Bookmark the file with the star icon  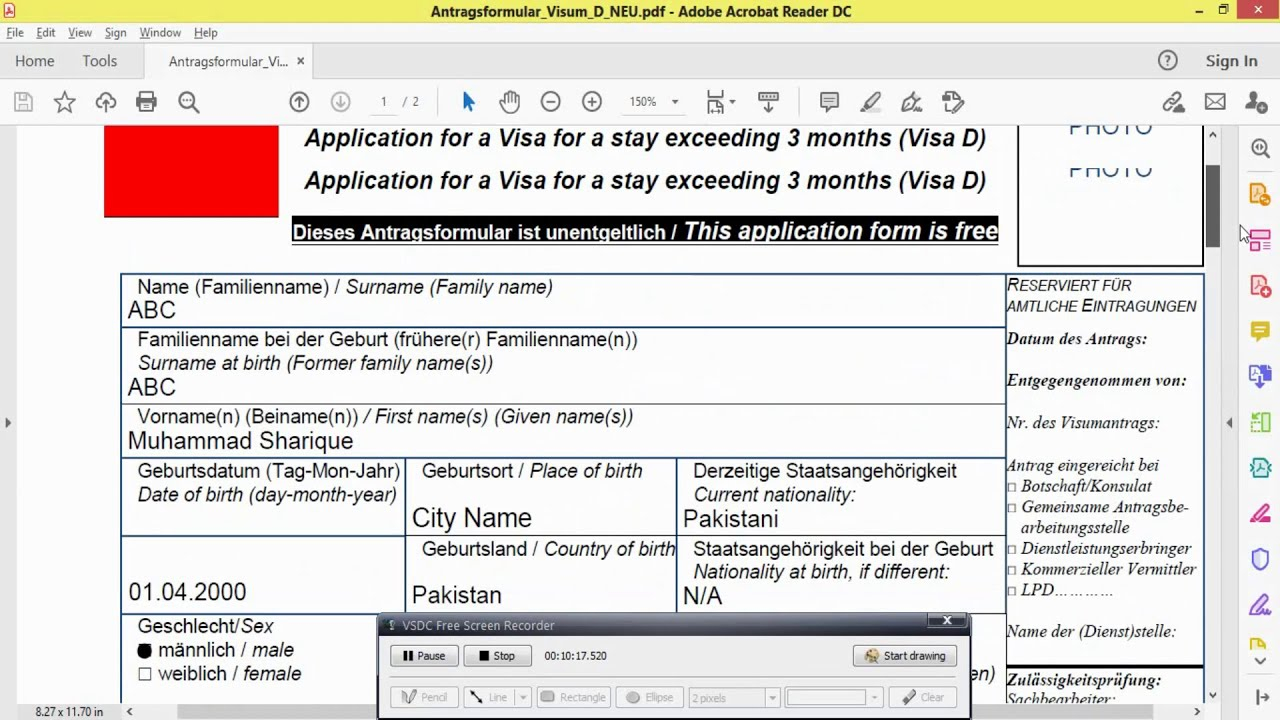coord(65,102)
